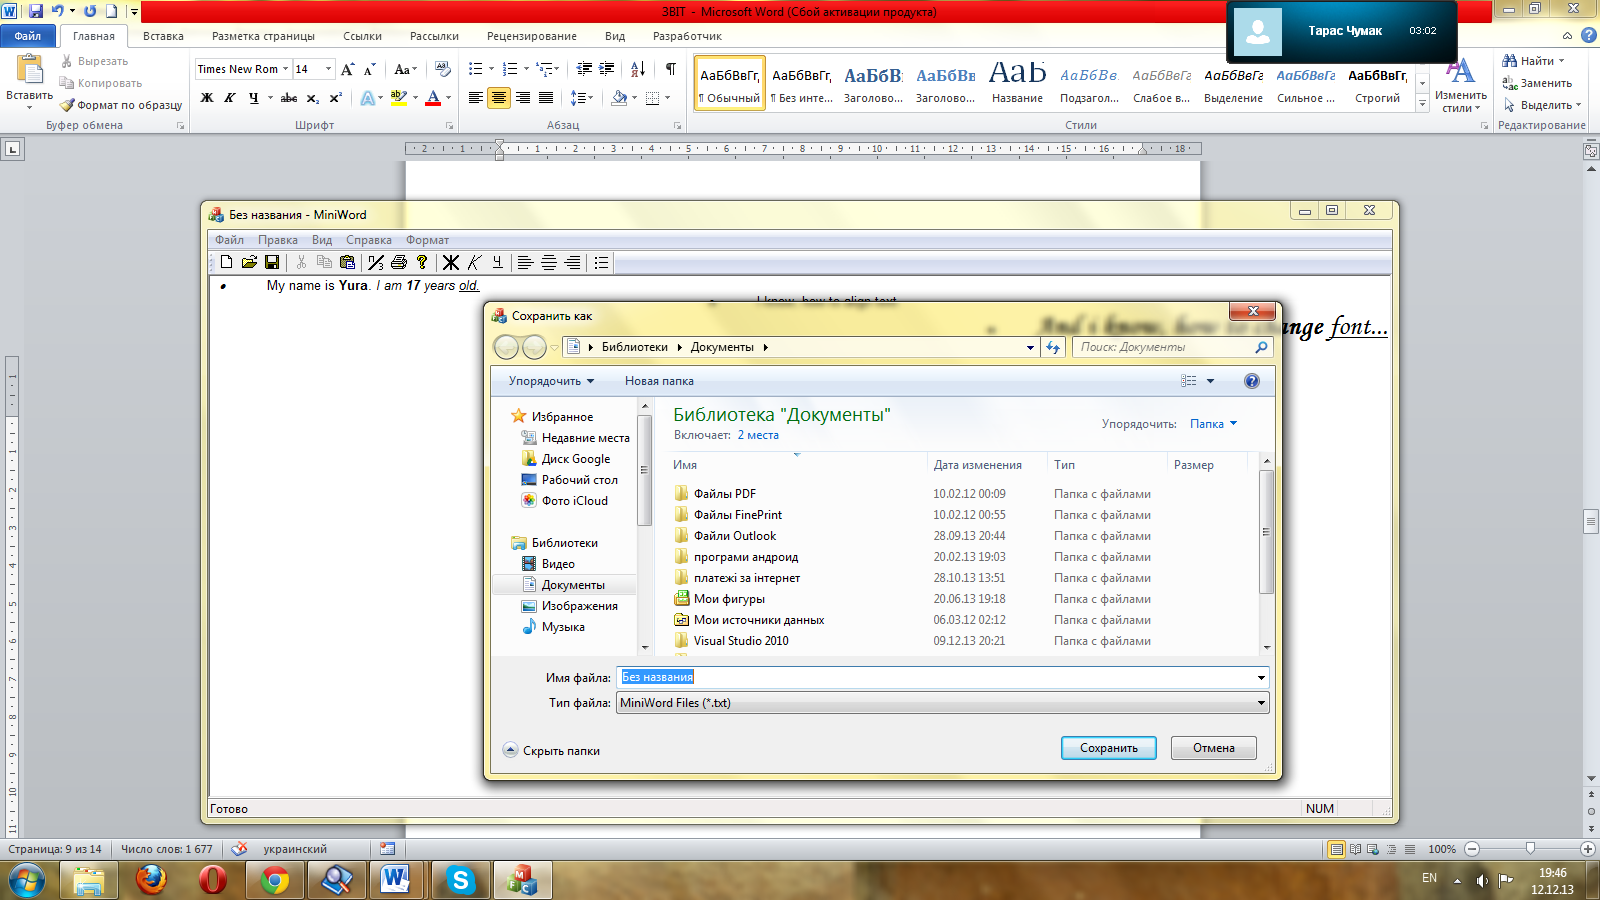Click Отмена button
This screenshot has height=900, width=1600.
(x=1214, y=748)
